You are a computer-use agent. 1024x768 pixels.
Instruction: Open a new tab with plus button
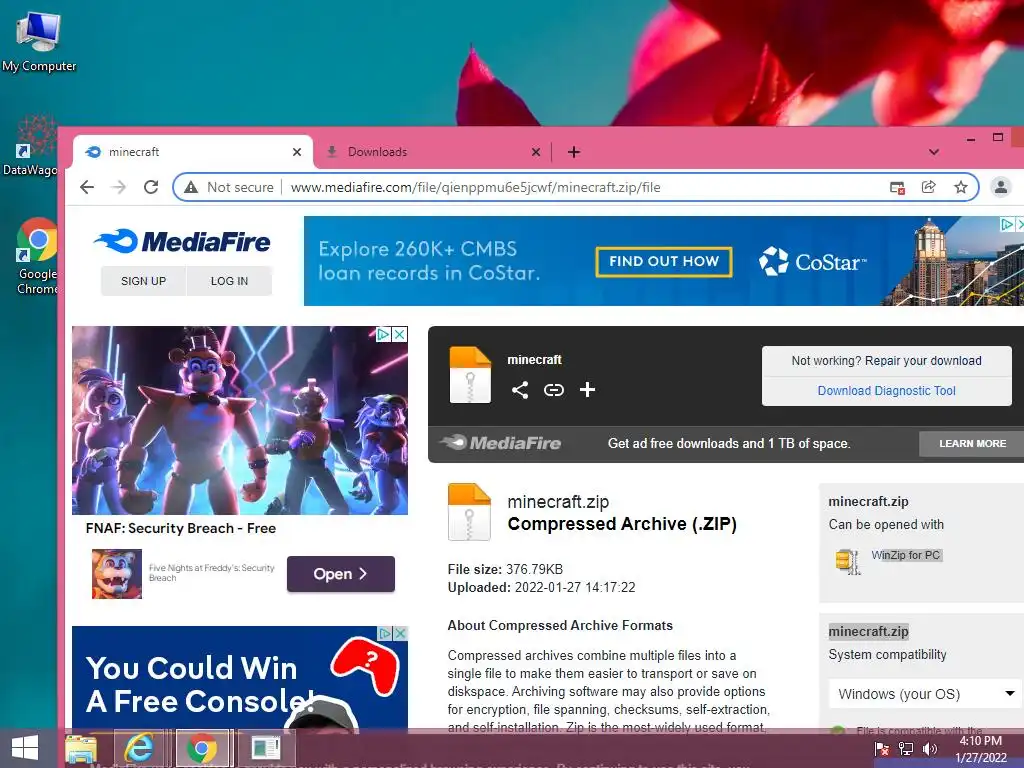(x=574, y=152)
